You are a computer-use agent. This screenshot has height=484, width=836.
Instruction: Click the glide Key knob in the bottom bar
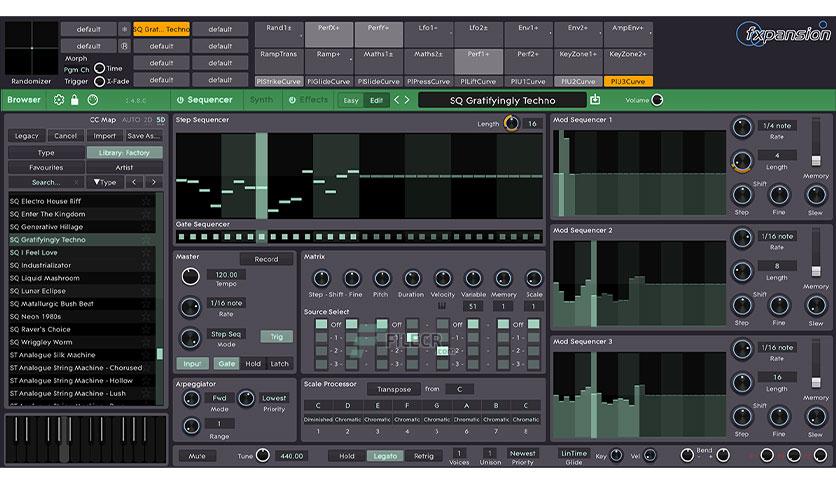tap(616, 455)
